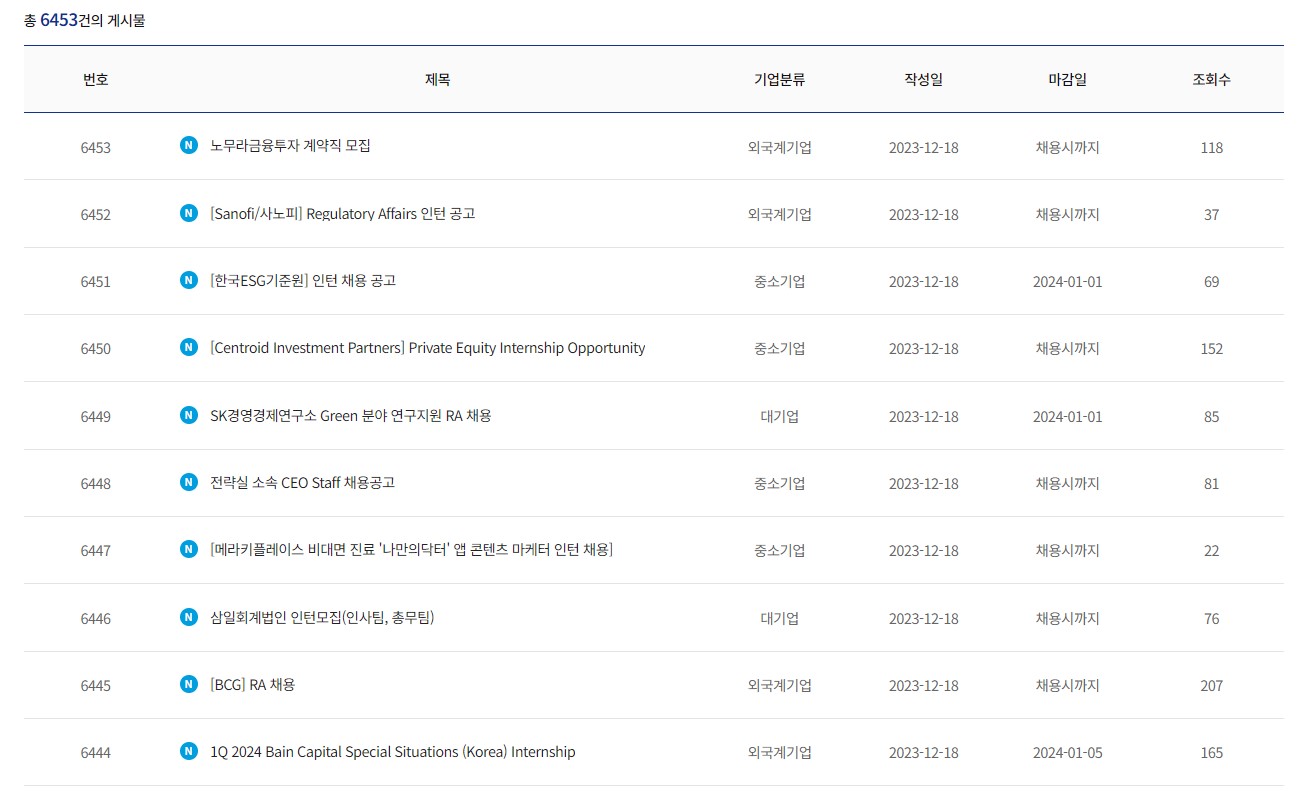Open the [BCG] RA 채용 post
The height and width of the screenshot is (791, 1311).
253,685
